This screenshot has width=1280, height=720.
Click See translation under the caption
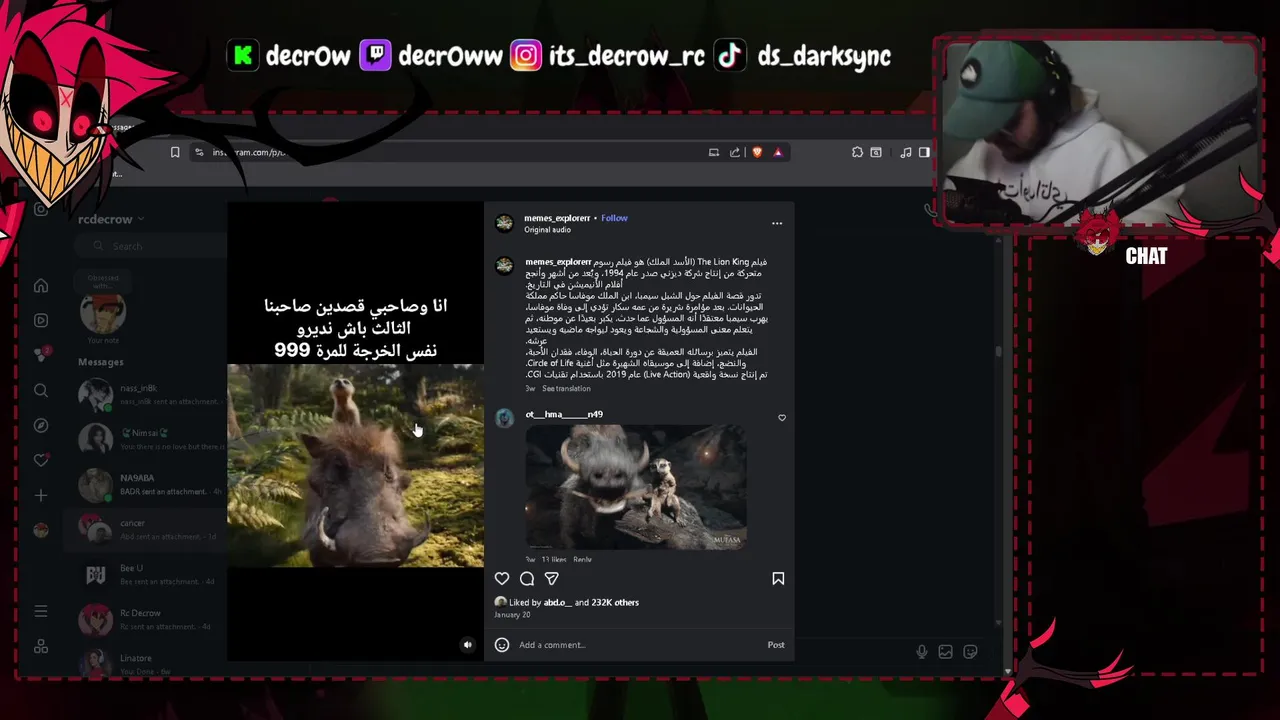click(566, 388)
